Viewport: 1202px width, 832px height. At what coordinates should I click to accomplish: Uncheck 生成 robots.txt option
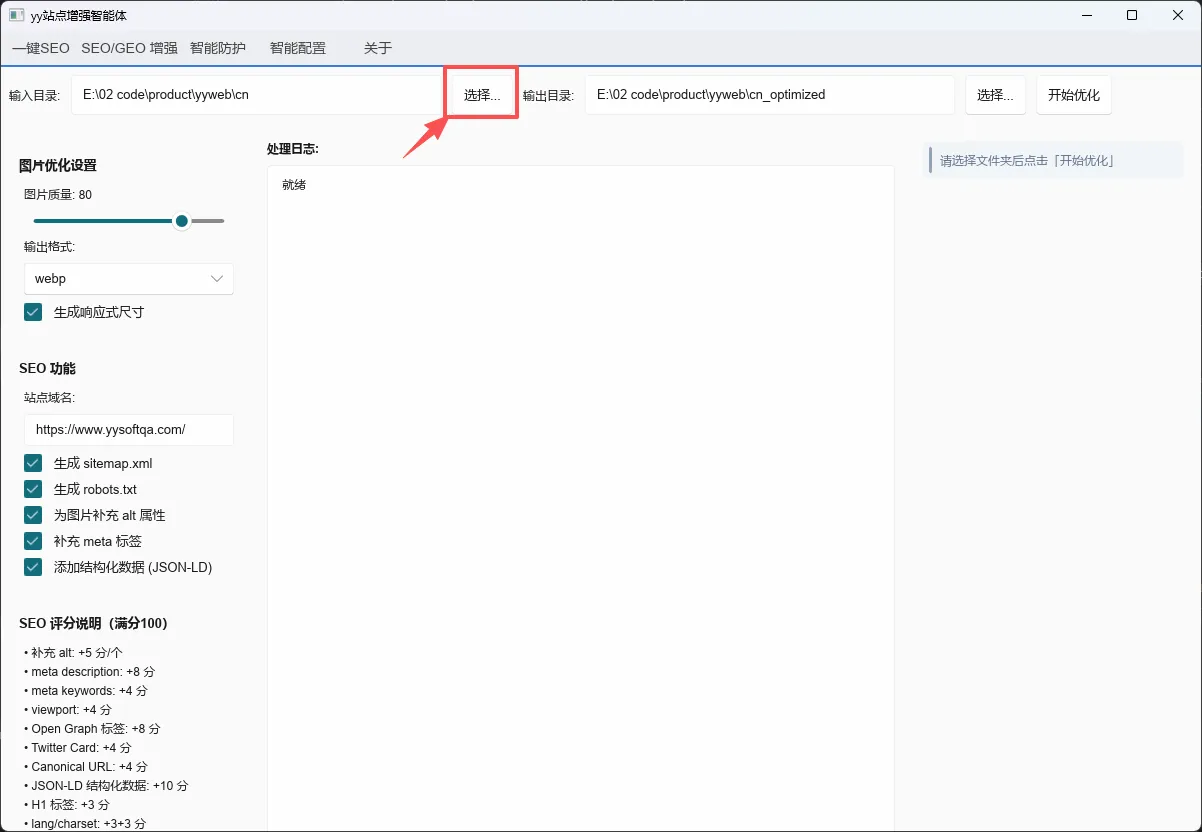point(33,489)
